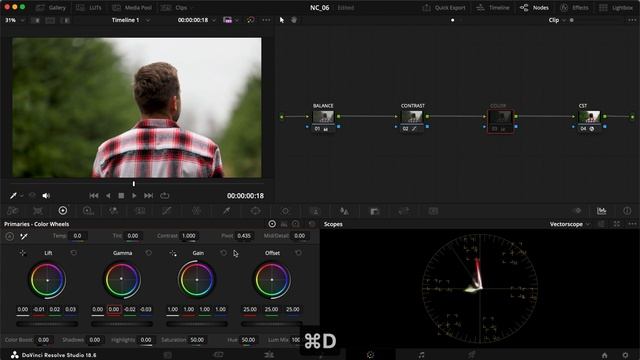Open the Color Warper palette
640x360 pixels.
click(196, 211)
